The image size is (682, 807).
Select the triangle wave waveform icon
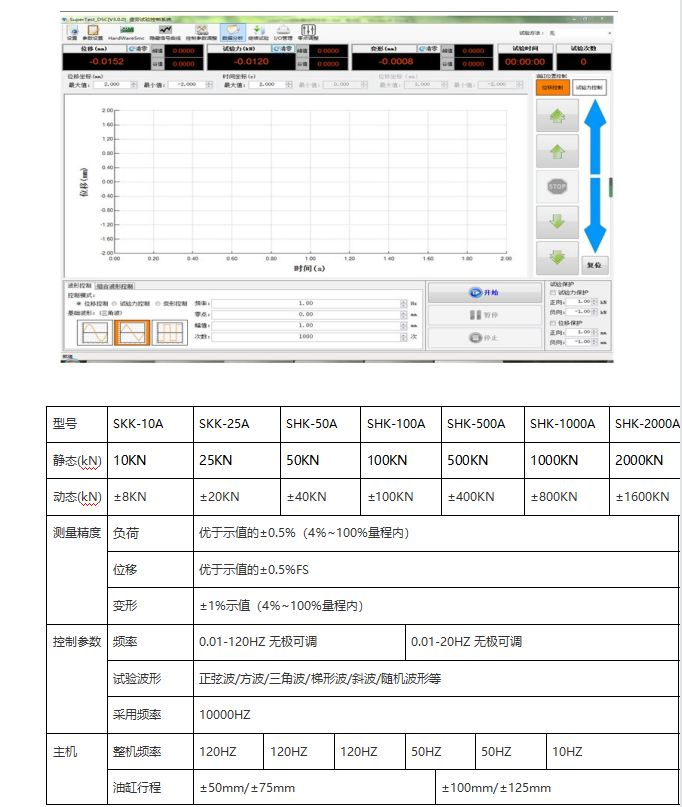[x=132, y=333]
